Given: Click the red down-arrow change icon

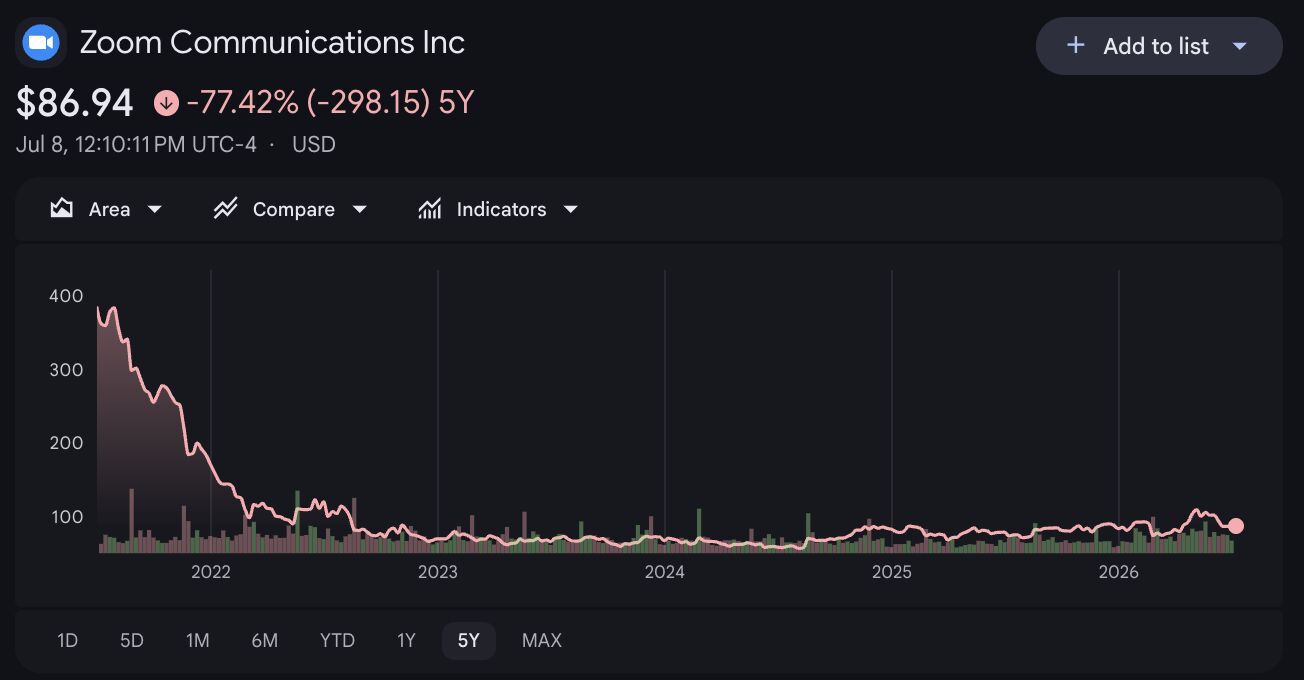Looking at the screenshot, I should tap(166, 102).
